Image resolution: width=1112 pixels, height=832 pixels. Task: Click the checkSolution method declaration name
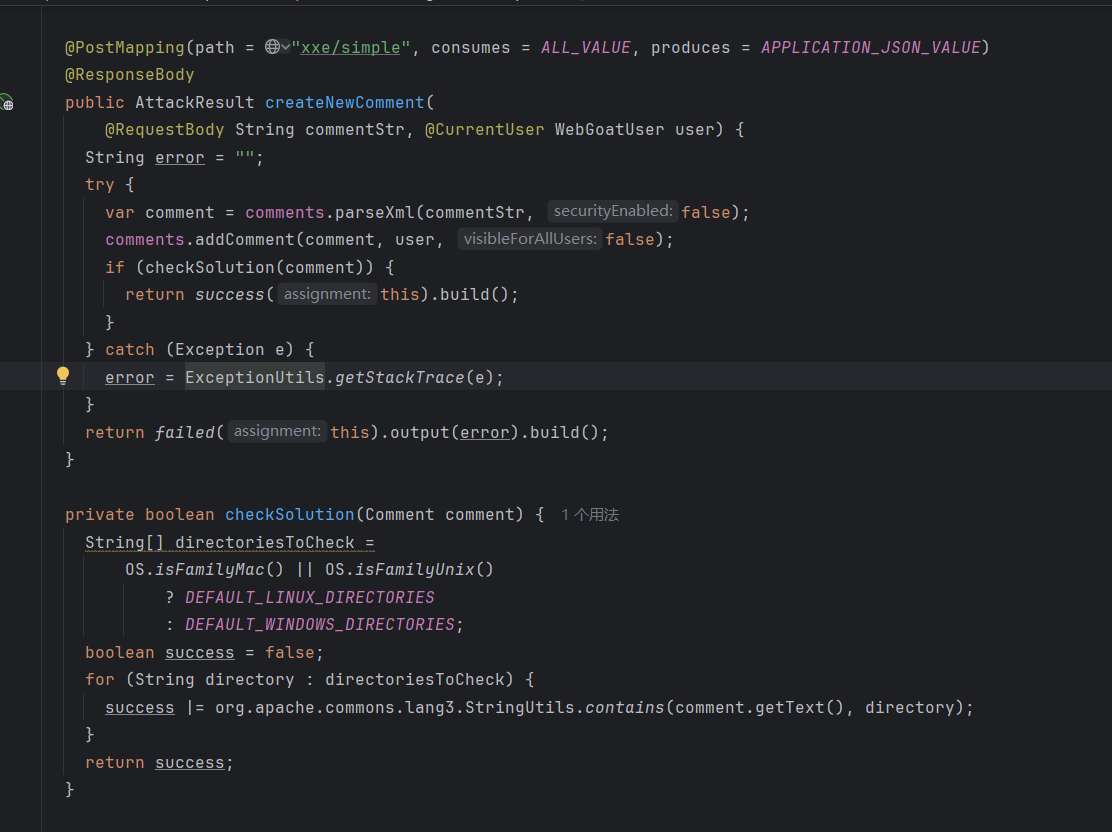(x=289, y=514)
